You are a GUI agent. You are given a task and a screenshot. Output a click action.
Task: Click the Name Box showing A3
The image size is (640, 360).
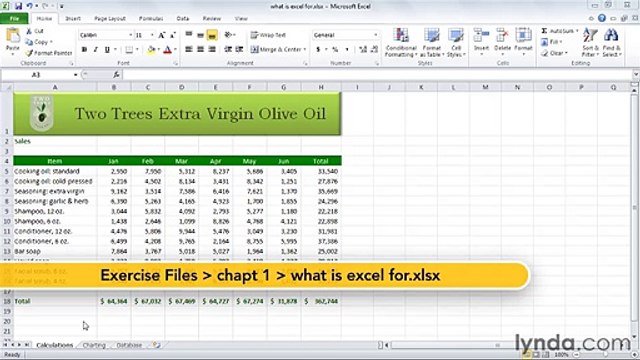[36, 75]
